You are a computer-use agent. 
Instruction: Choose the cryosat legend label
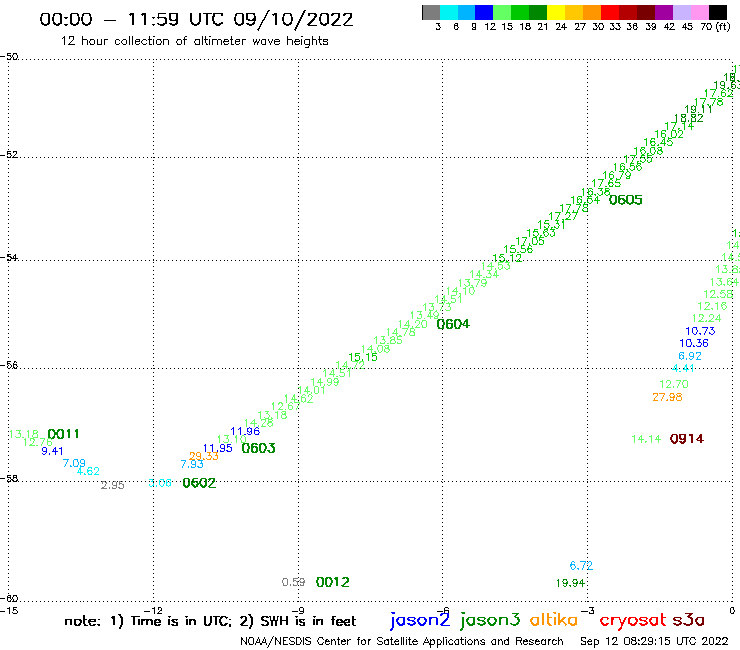[633, 621]
